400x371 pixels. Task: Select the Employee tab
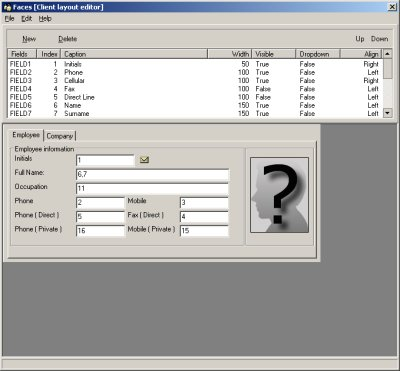click(x=26, y=135)
